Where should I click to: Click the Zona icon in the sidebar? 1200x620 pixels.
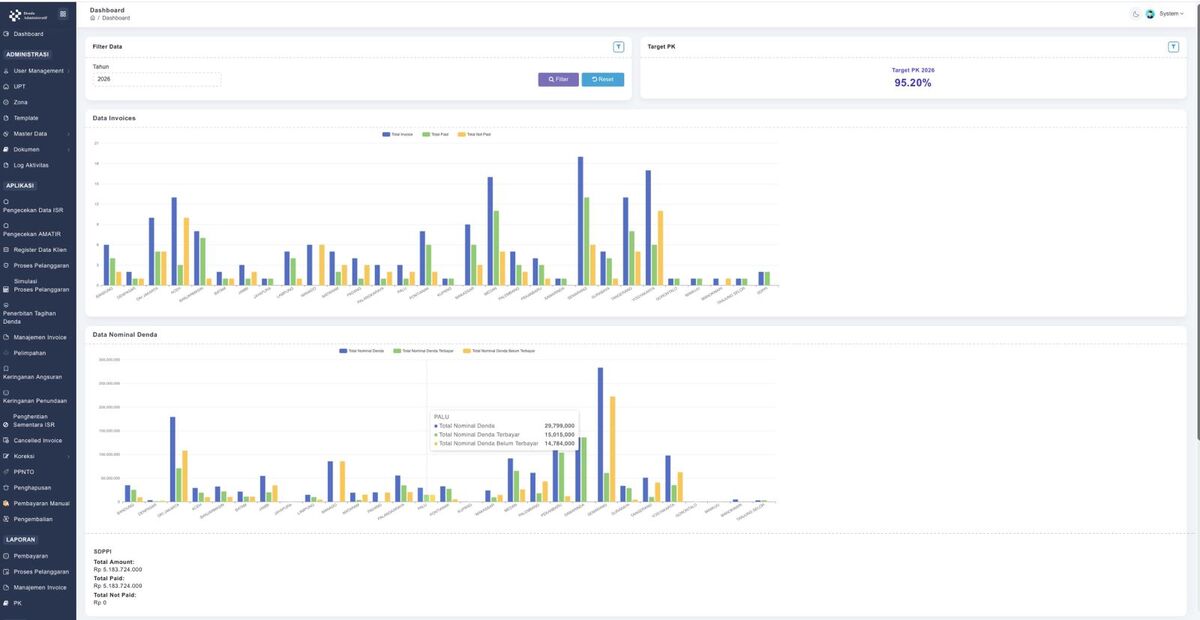tap(6, 102)
